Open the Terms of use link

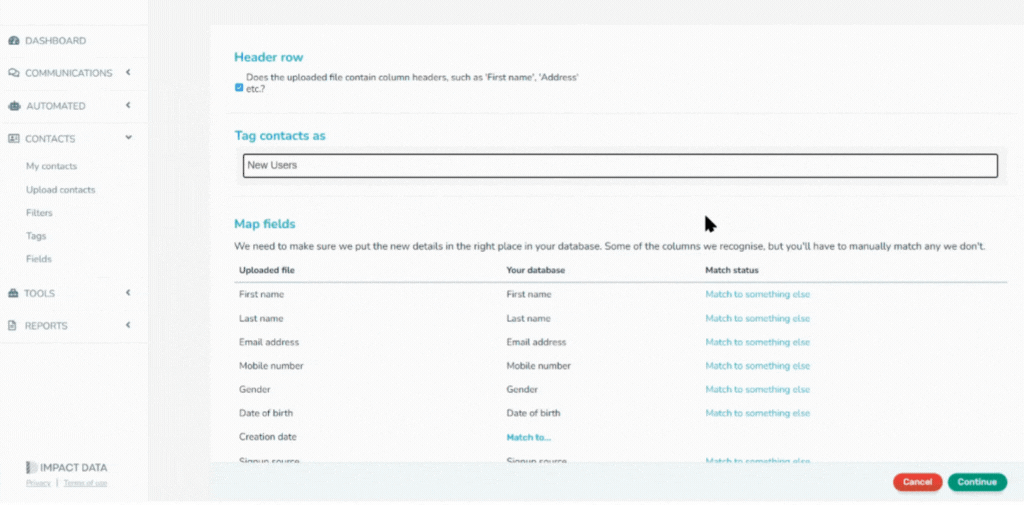coord(86,483)
